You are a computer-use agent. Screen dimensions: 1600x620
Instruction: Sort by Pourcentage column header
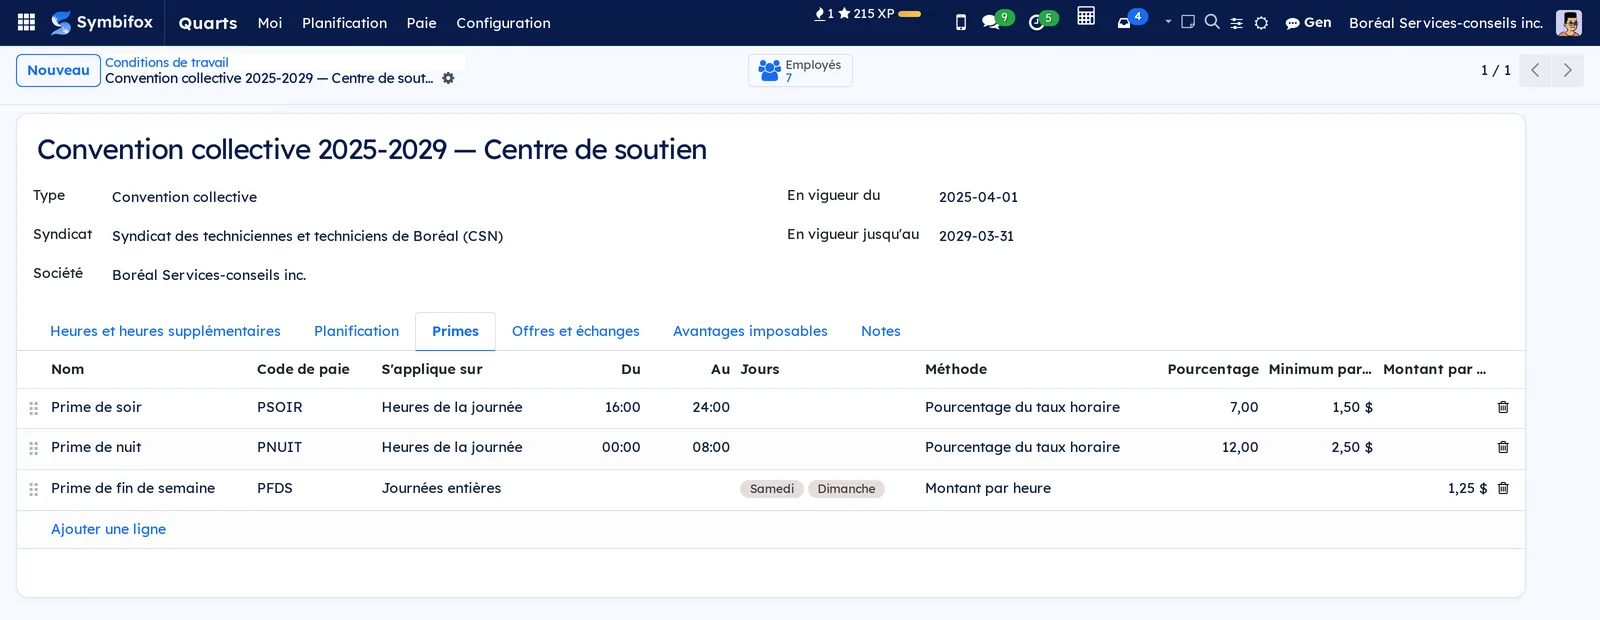pyautogui.click(x=1213, y=369)
